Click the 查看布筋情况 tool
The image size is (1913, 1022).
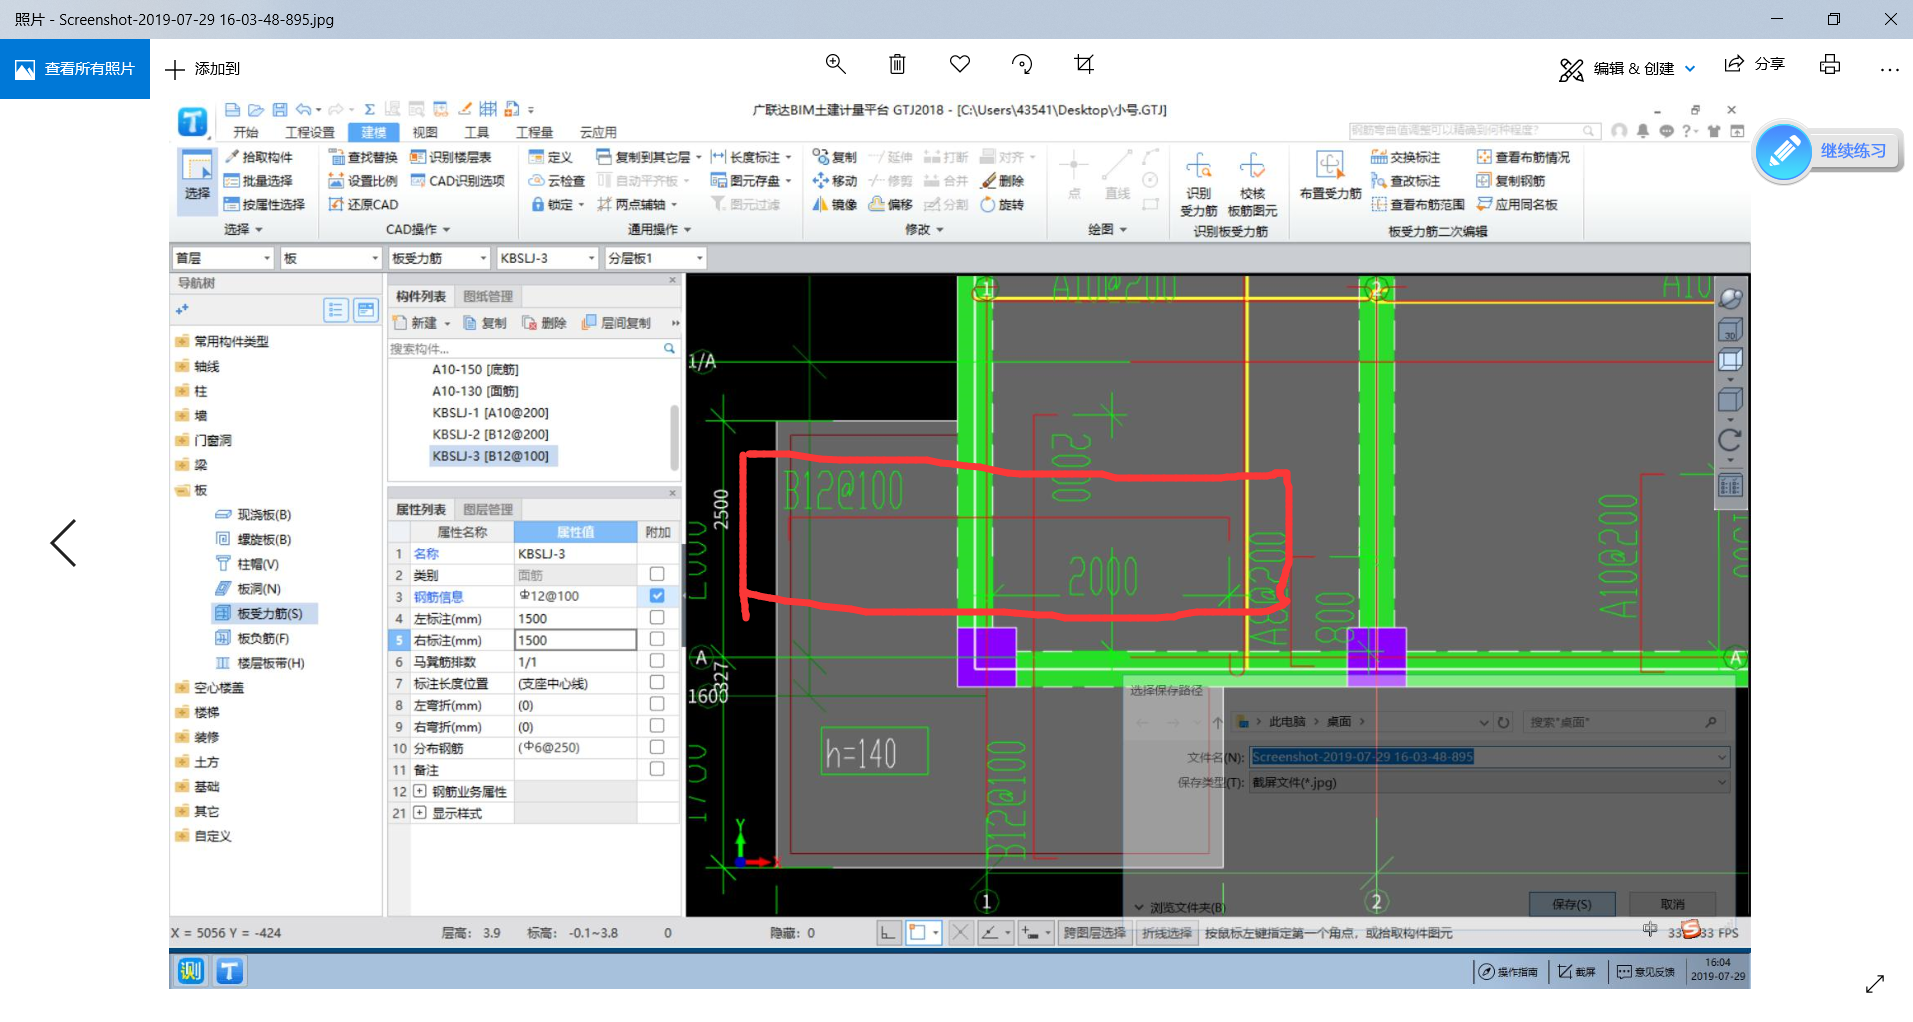click(1523, 157)
